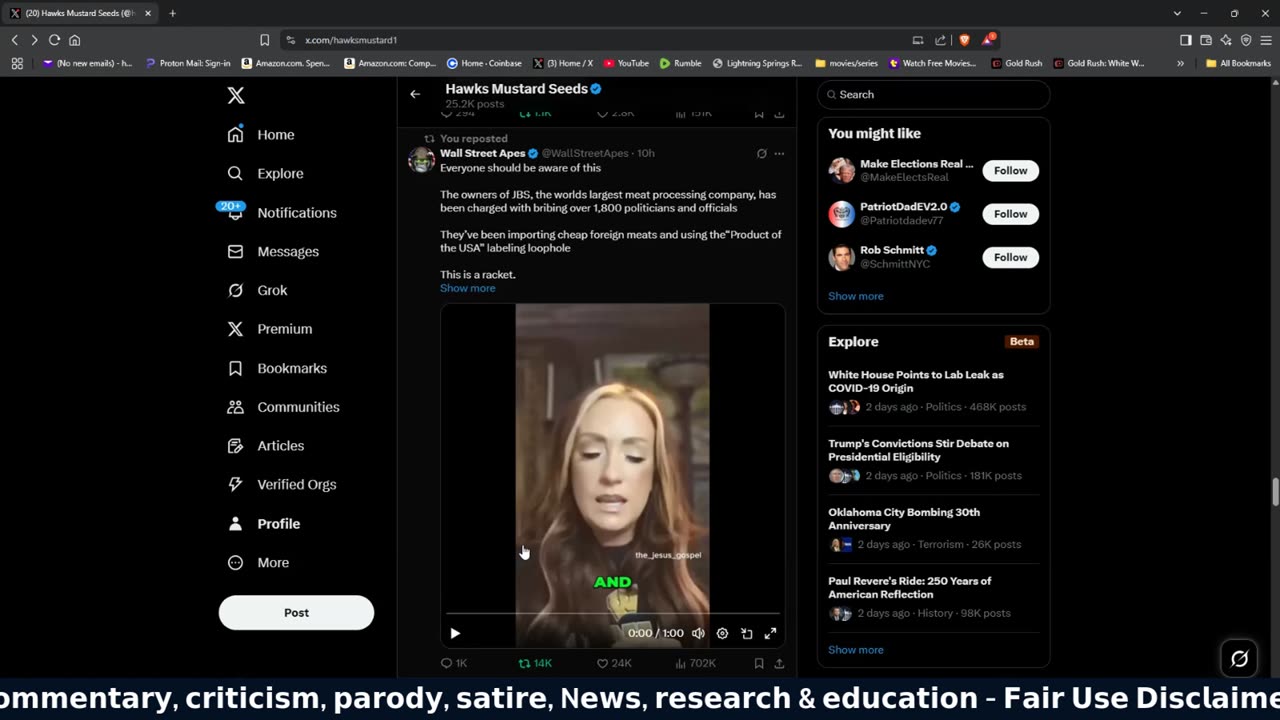View post analytics showing 702K views
This screenshot has width=1280, height=720.
pyautogui.click(x=696, y=663)
